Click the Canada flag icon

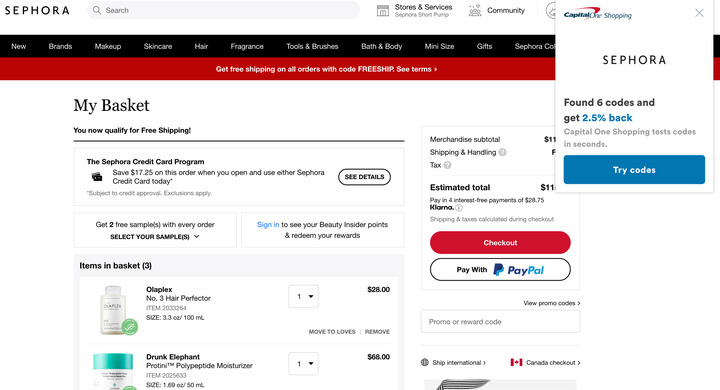517,362
